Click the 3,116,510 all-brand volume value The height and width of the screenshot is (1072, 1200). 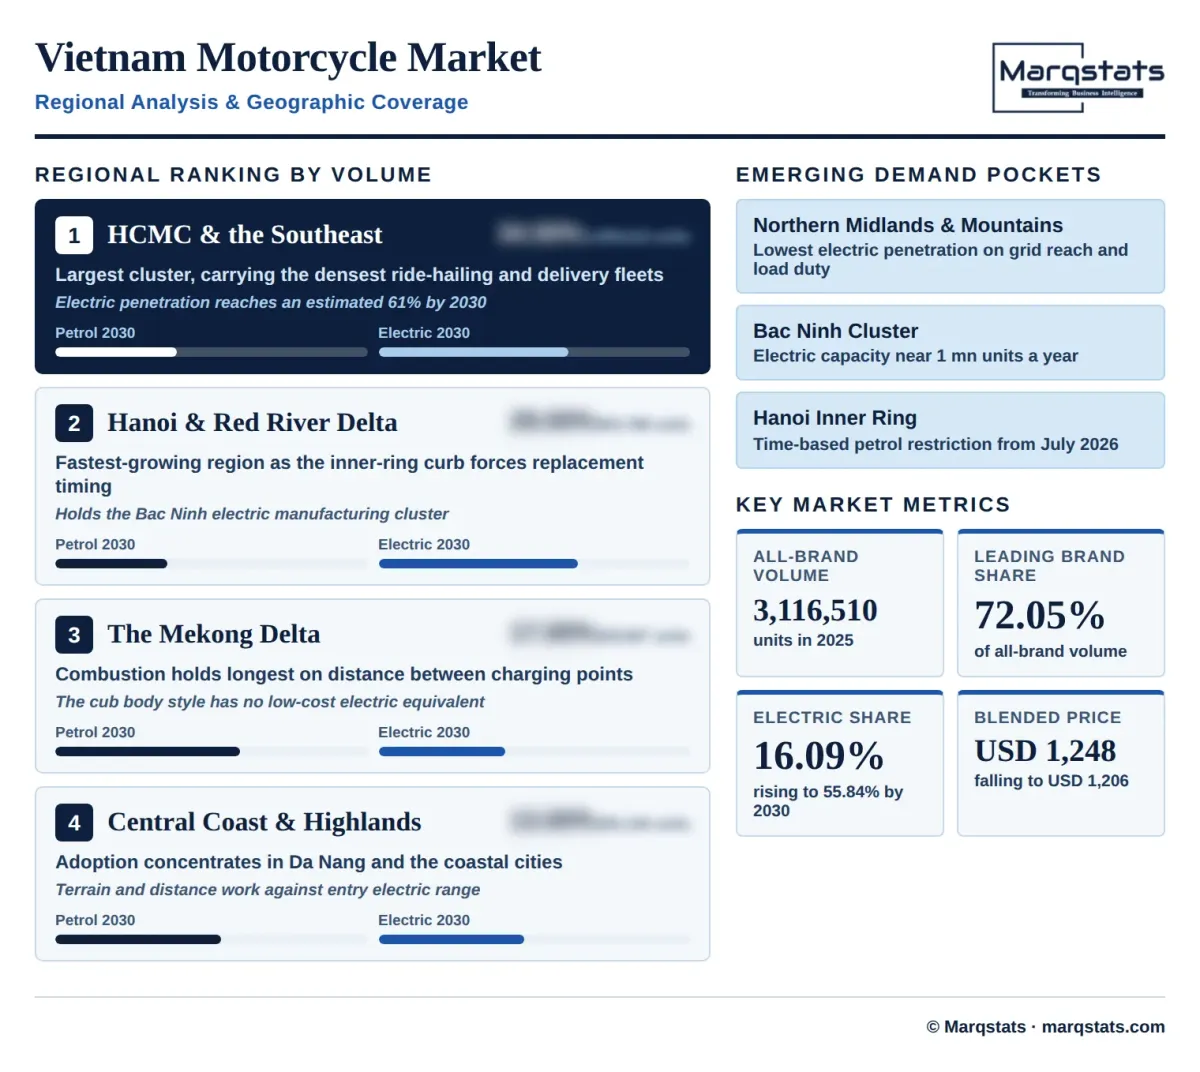[815, 611]
